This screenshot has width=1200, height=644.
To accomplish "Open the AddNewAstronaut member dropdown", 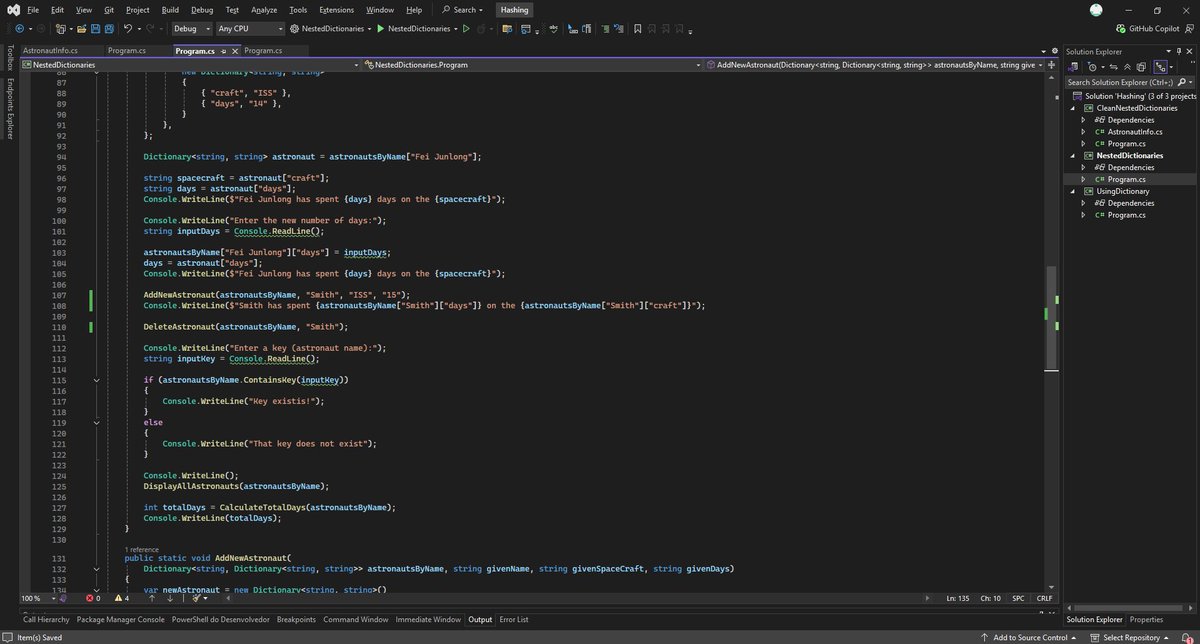I will (875, 63).
